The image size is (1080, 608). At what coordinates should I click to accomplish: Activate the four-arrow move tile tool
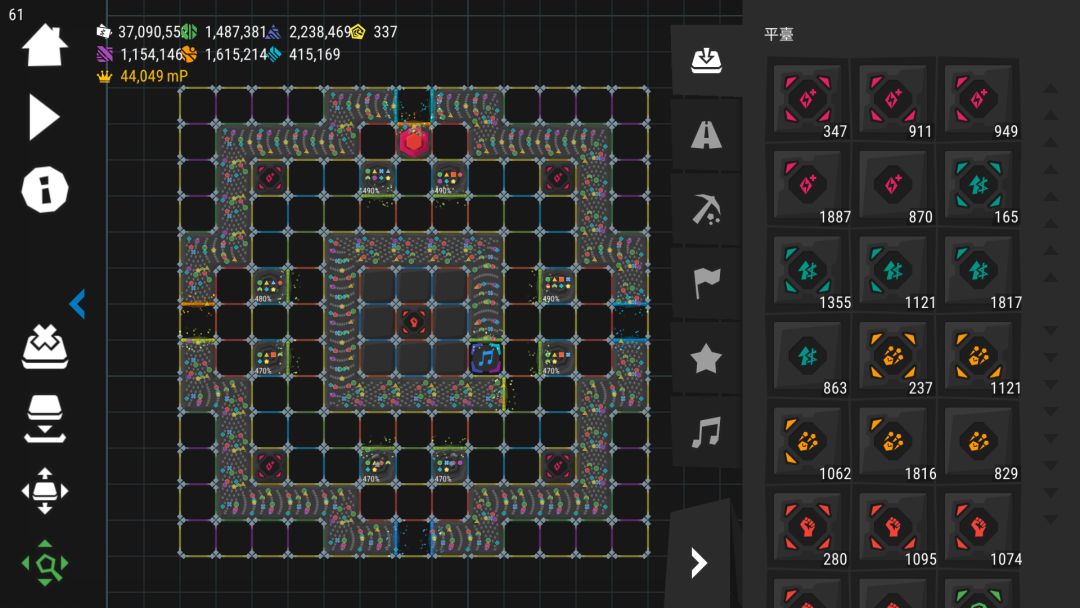click(x=45, y=491)
